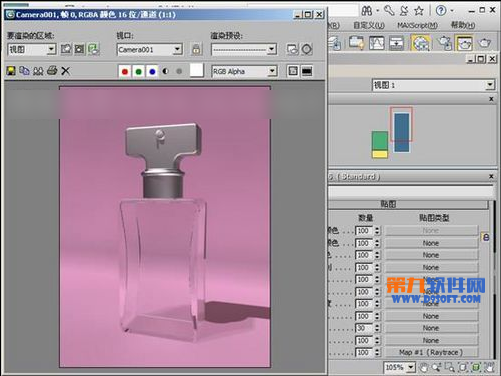Open the highlighted material editor icon
Image resolution: width=501 pixels, height=376 pixels.
pos(421,43)
